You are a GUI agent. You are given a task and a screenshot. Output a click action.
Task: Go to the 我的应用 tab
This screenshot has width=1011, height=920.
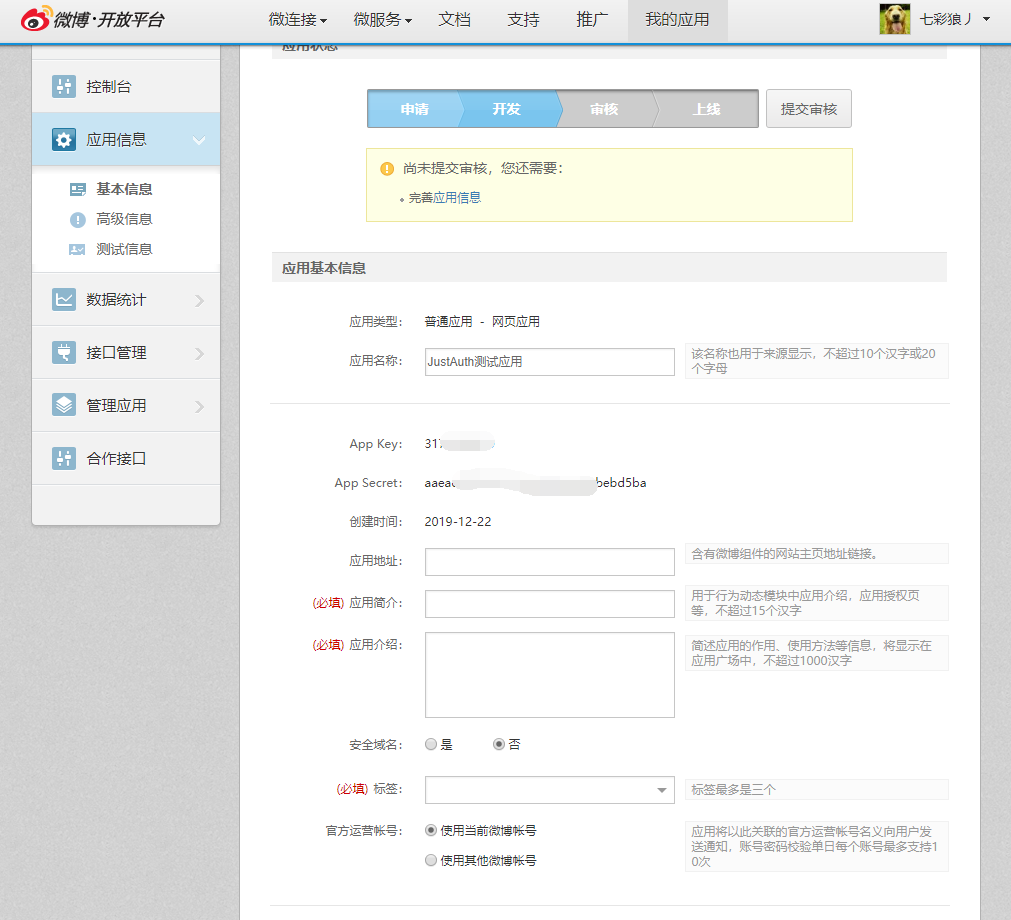pos(678,21)
